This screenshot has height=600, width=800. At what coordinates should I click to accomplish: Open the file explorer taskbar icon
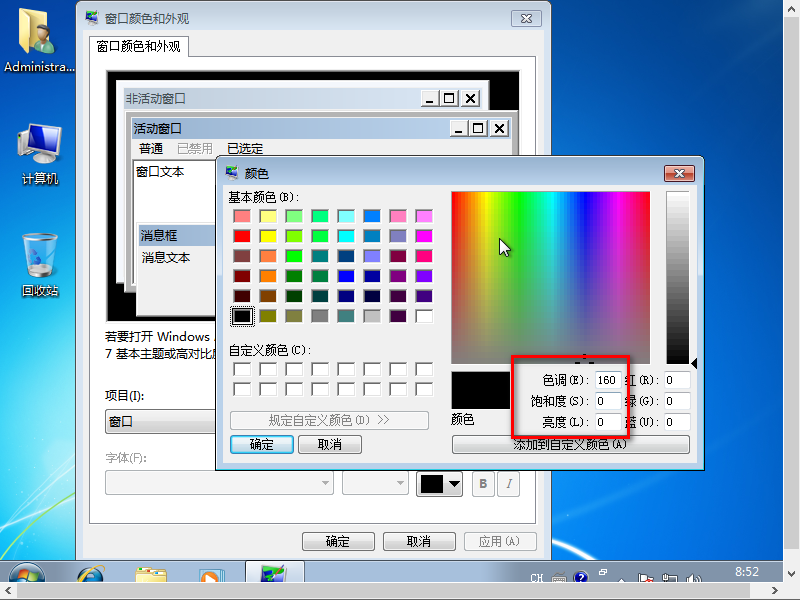151,574
